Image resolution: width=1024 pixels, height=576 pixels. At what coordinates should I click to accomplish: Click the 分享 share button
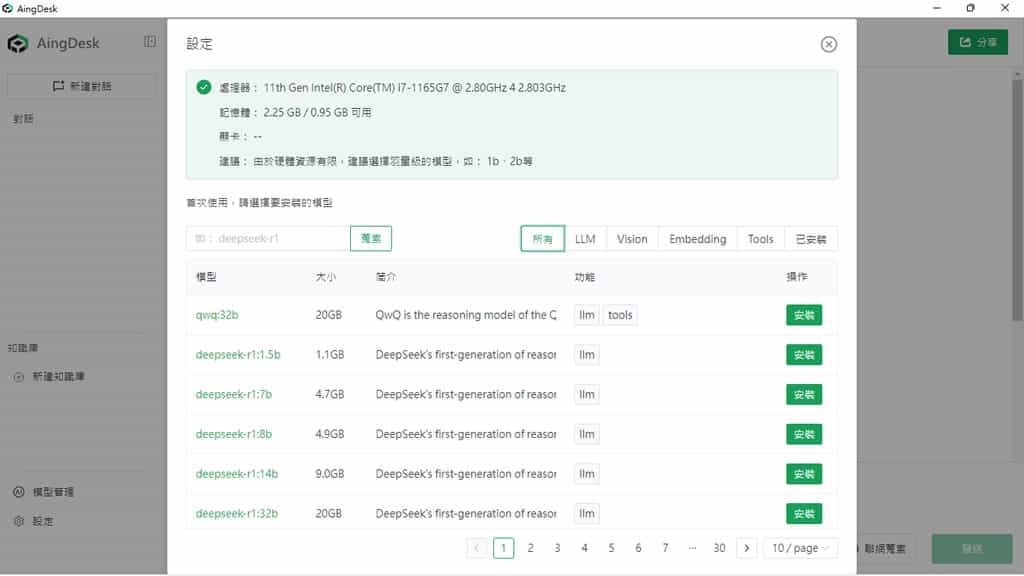[x=977, y=42]
